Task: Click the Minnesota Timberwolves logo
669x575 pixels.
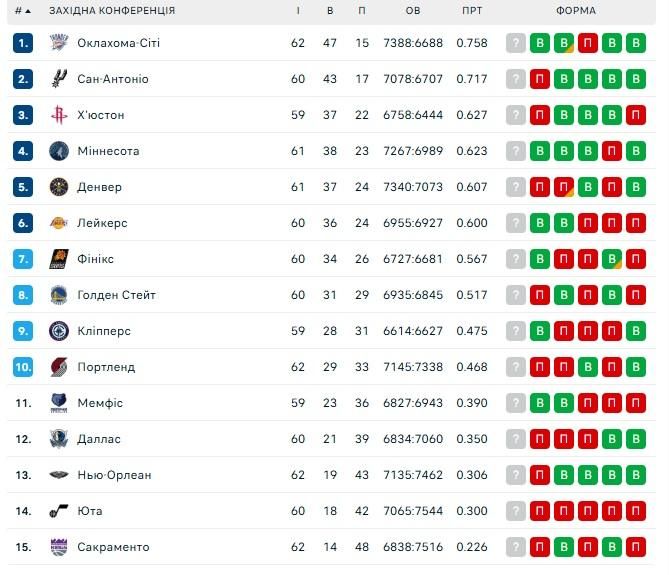Action: tap(57, 151)
